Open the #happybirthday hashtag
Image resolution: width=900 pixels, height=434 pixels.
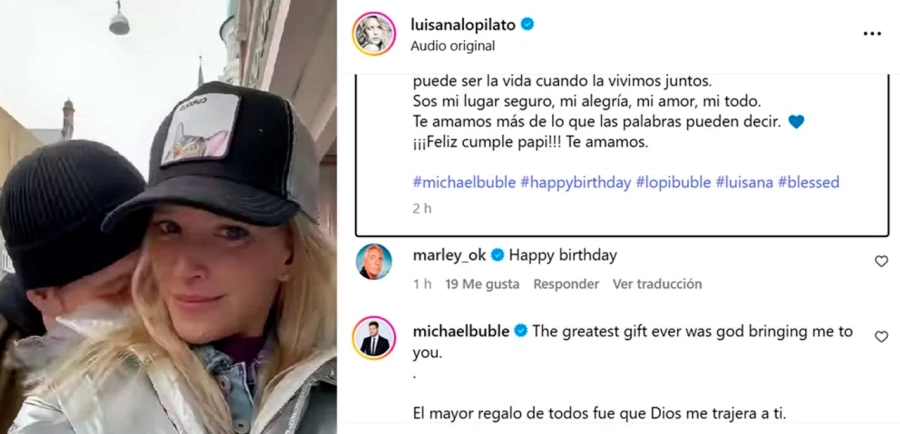(x=576, y=183)
